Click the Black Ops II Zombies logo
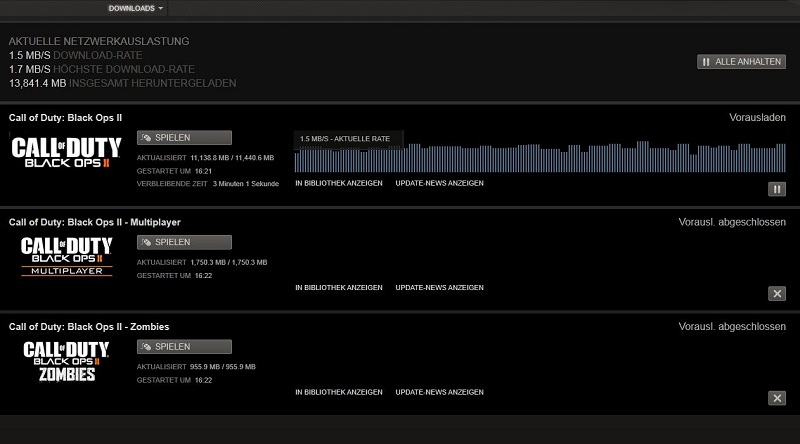The width and height of the screenshot is (800, 444). click(x=66, y=361)
